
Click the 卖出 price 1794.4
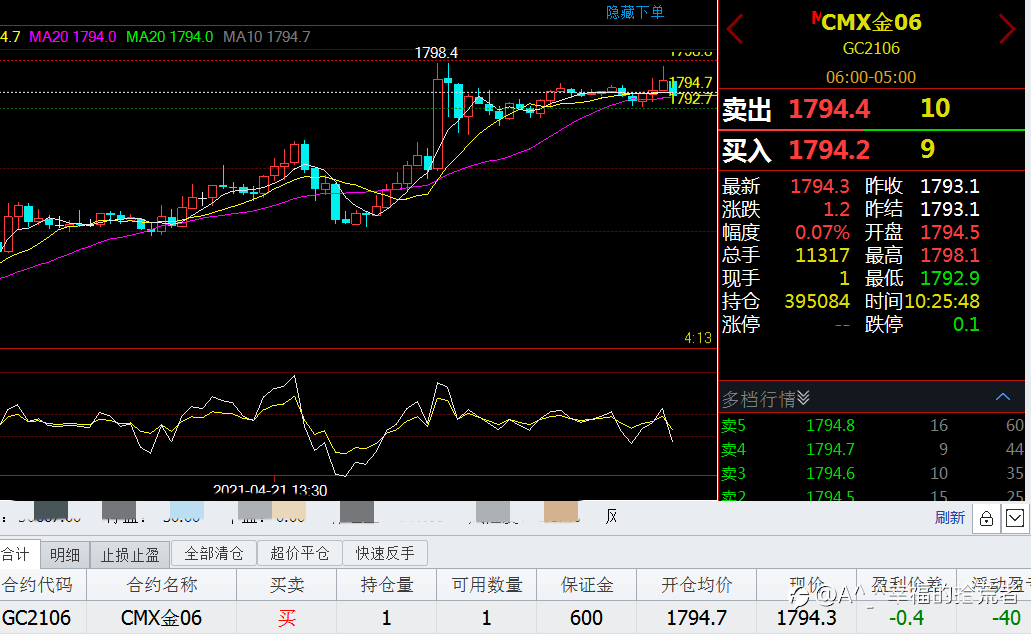click(x=829, y=109)
